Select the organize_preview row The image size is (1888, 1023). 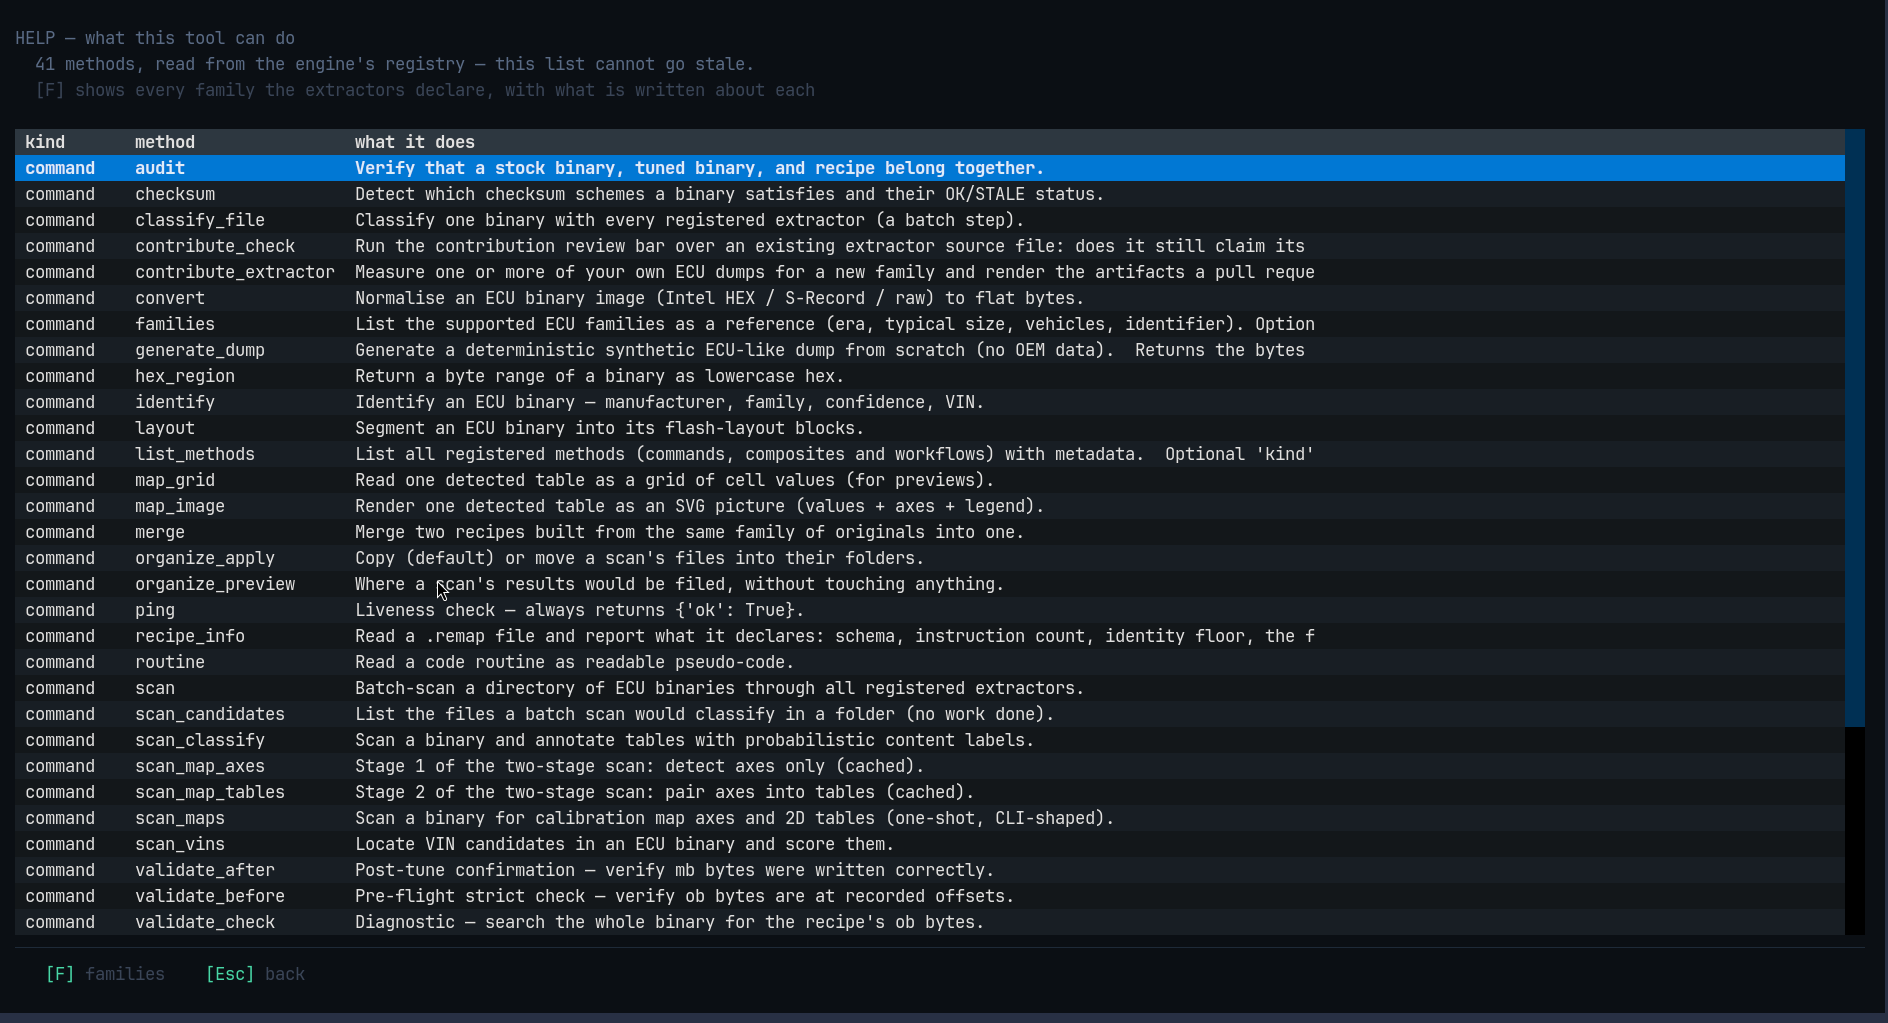click(930, 584)
